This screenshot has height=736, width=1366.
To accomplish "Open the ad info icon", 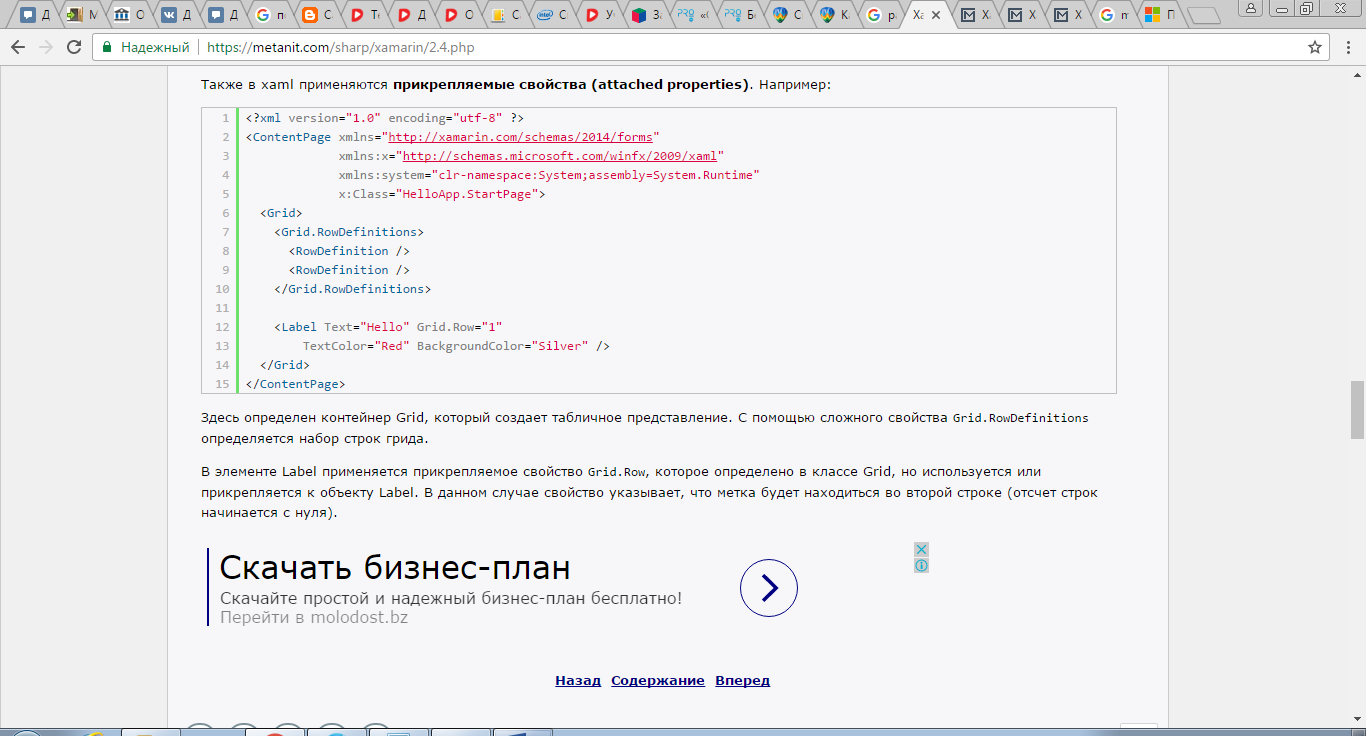I will click(921, 565).
